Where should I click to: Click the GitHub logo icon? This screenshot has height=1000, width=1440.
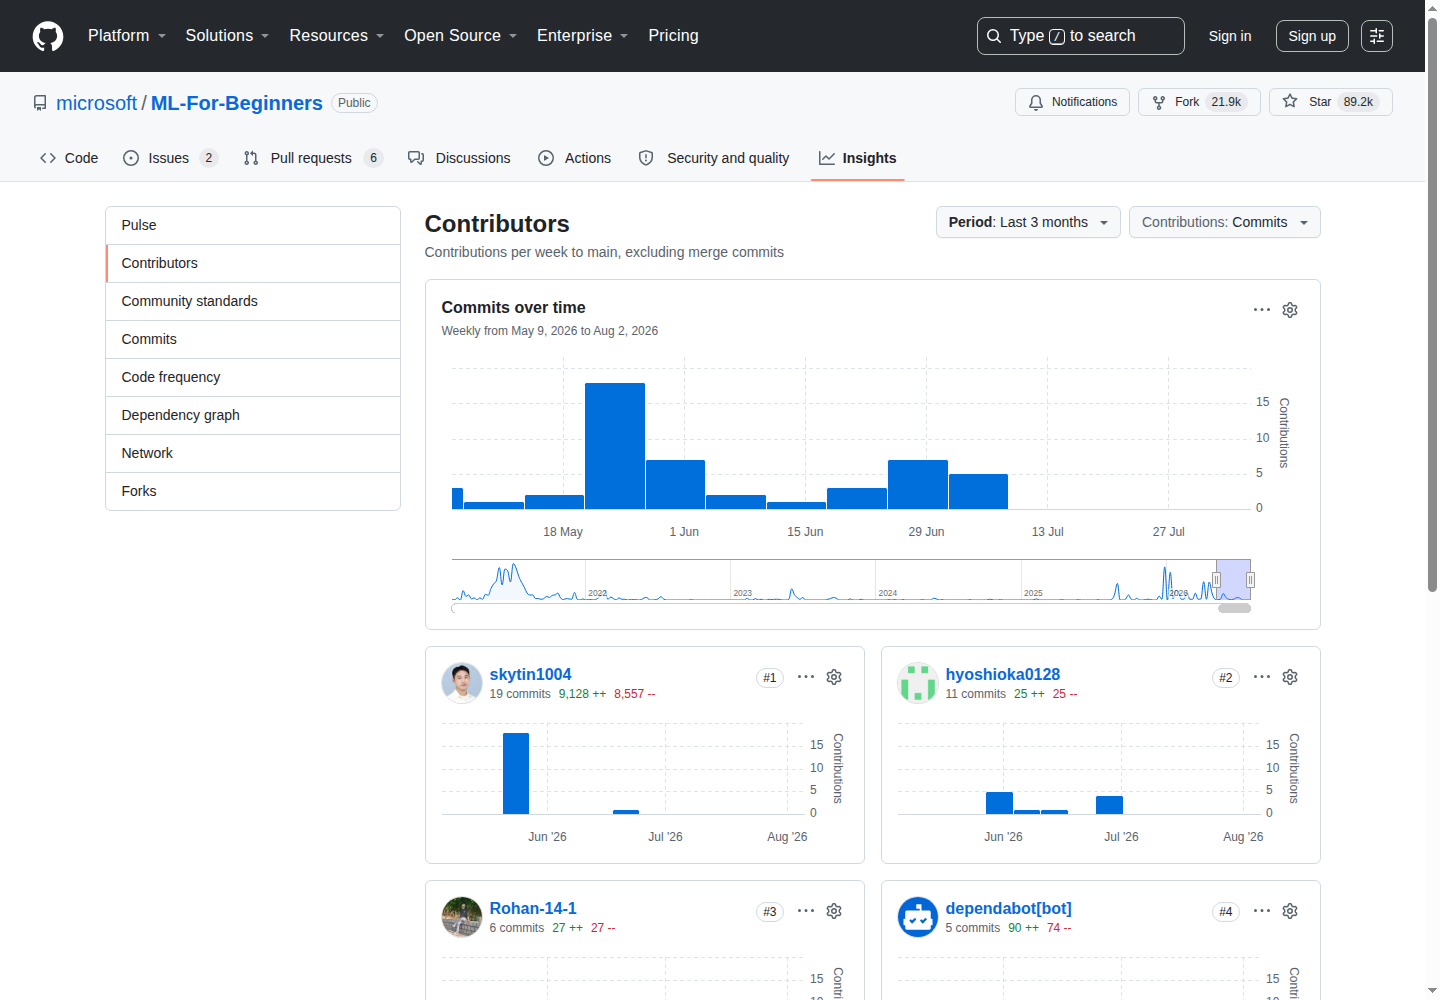click(x=48, y=36)
